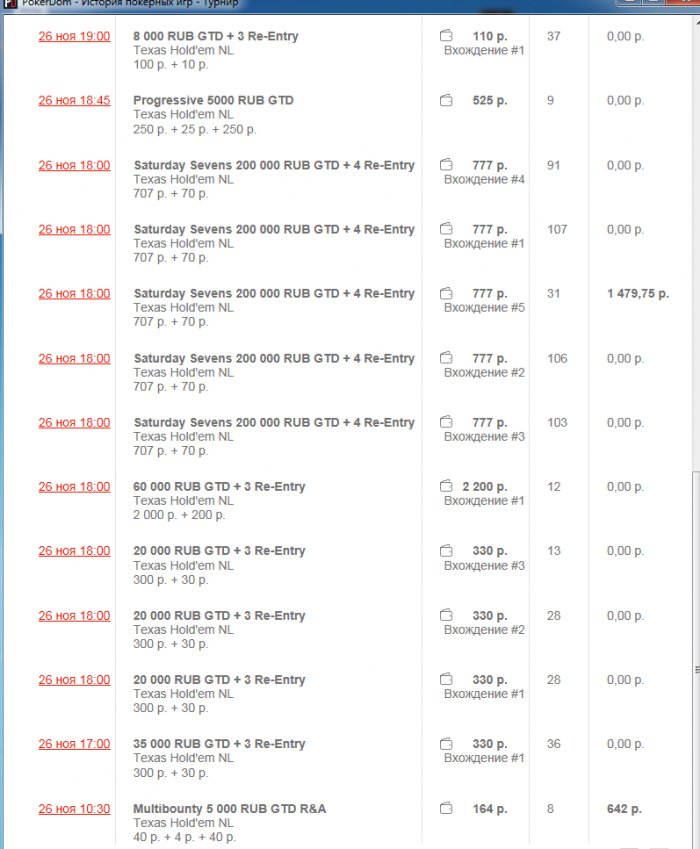Viewport: 700px width, 849px height.
Task: Click wallet icon beside 164 р. buy-in
Action: (446, 809)
